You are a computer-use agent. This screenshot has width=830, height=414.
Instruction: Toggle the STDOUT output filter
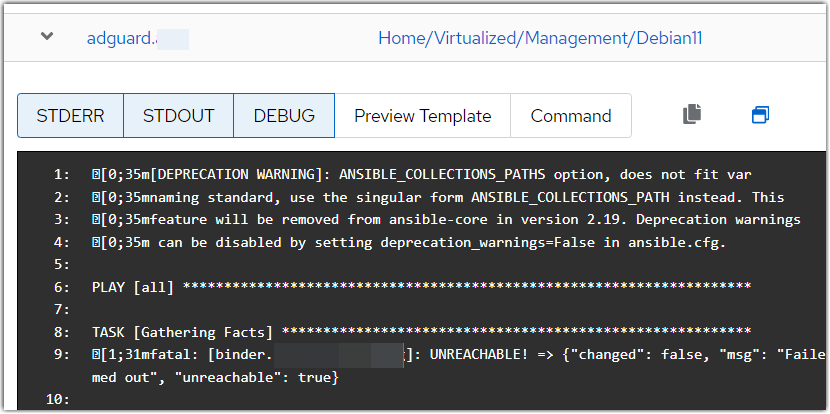pyautogui.click(x=178, y=116)
